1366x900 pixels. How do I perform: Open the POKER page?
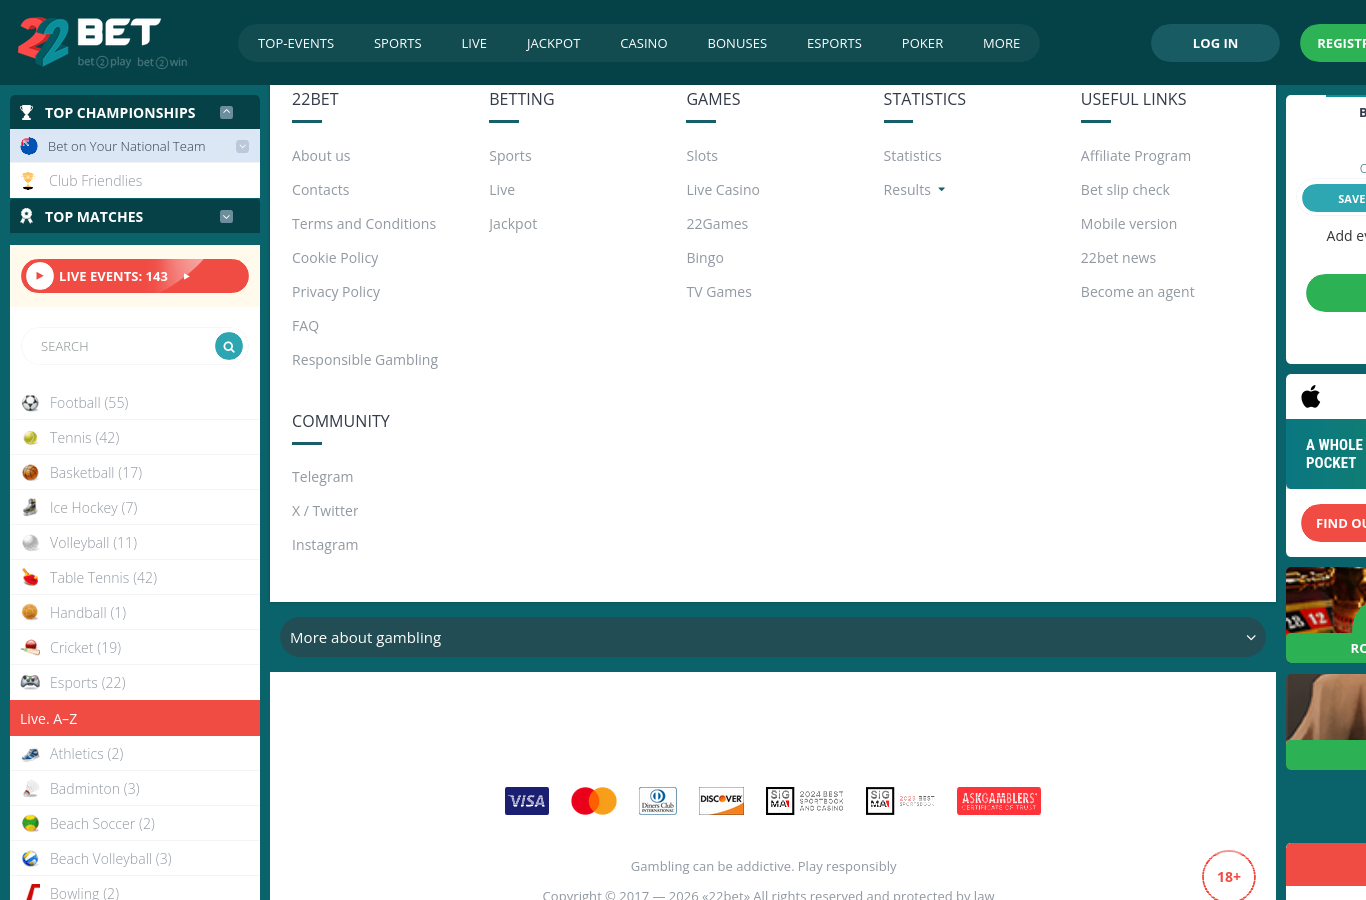point(922,43)
